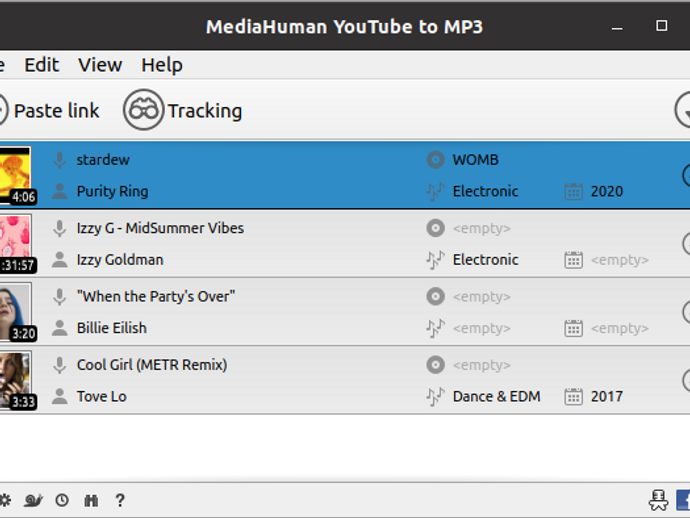Select the stardew track thumbnail
The height and width of the screenshot is (518, 690).
(x=15, y=175)
